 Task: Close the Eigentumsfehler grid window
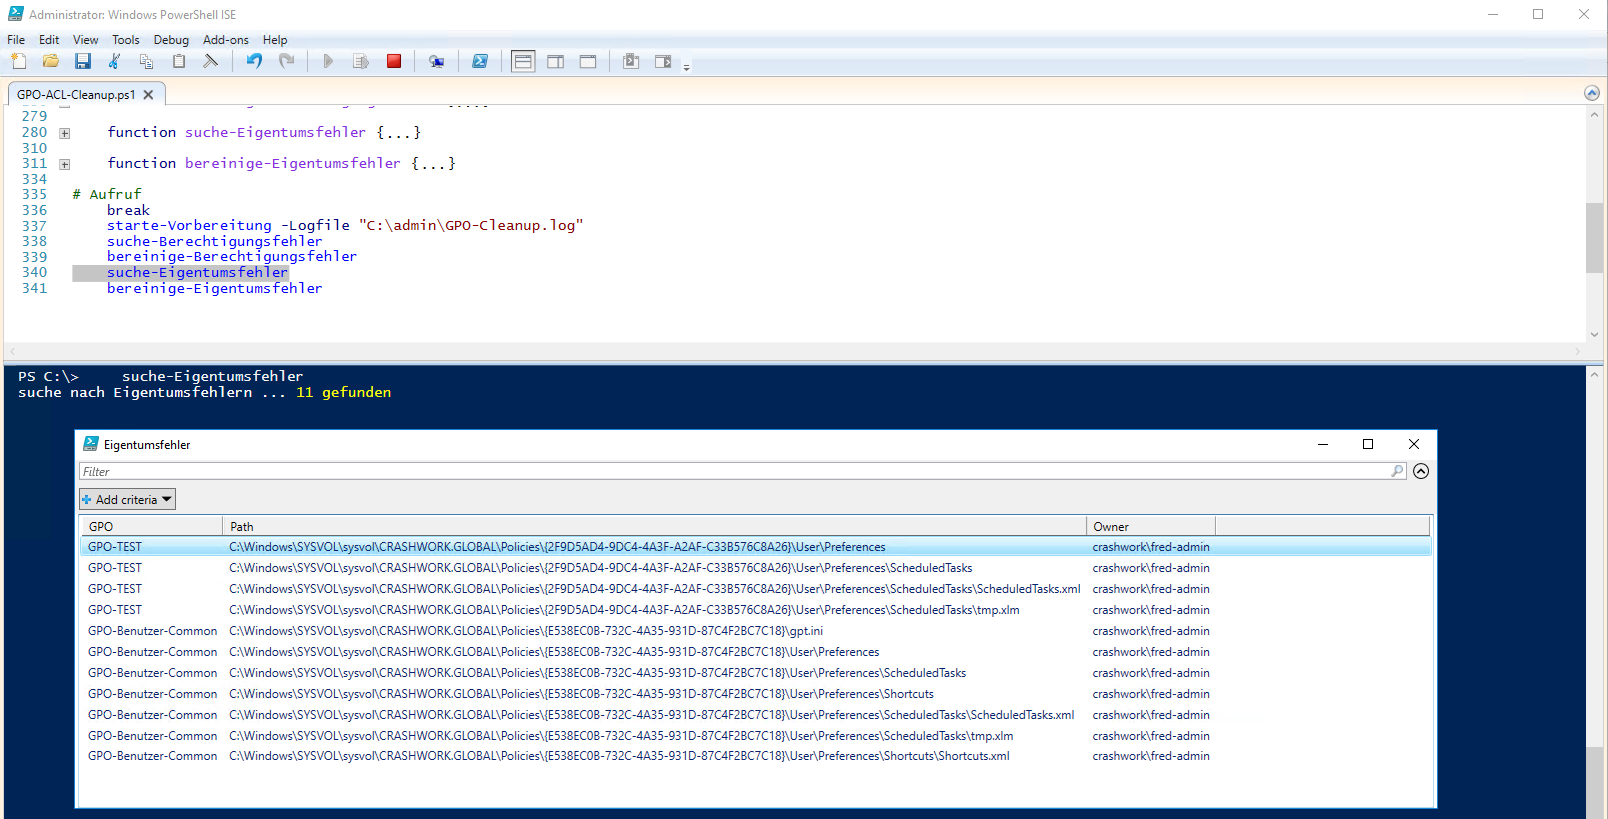pos(1414,444)
